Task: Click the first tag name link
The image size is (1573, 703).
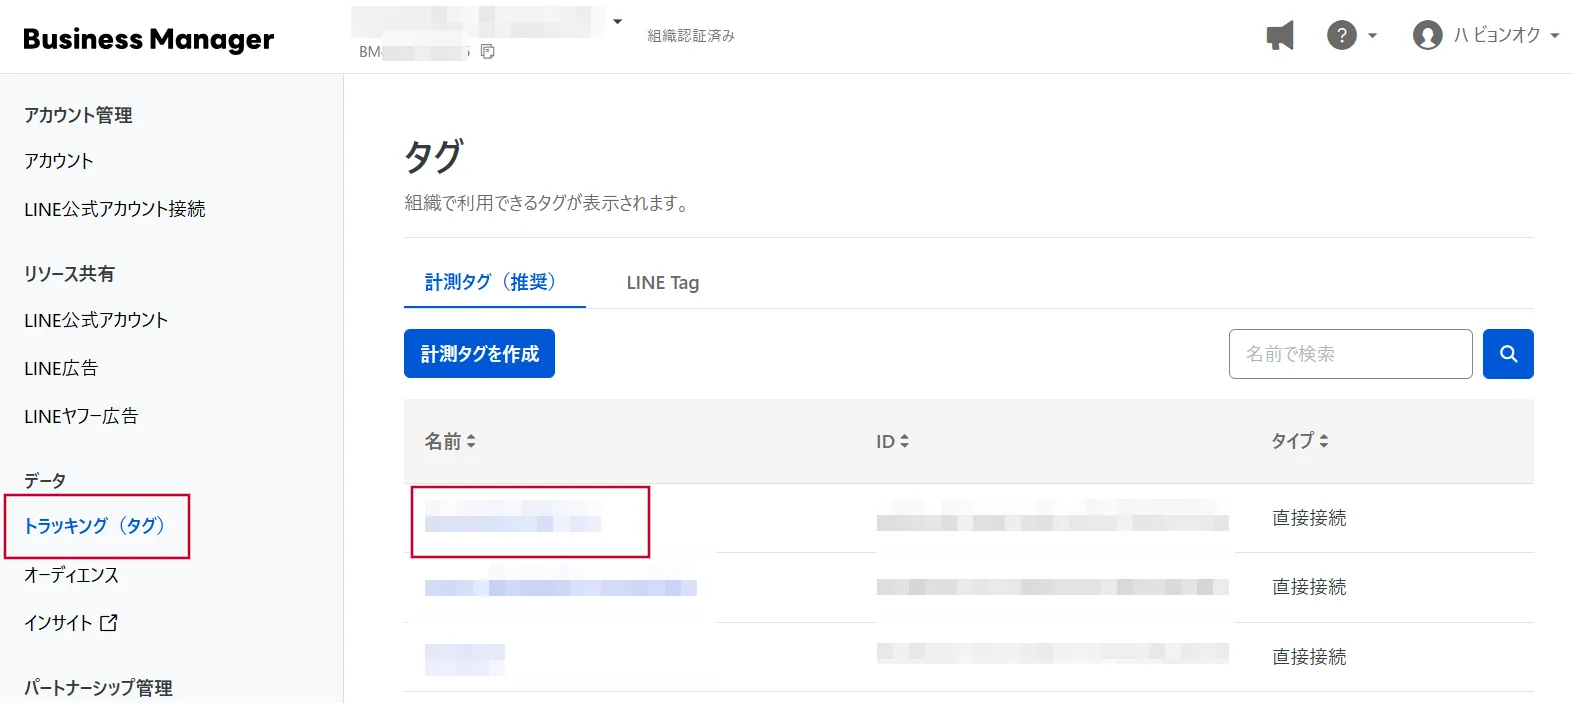Action: click(x=512, y=518)
